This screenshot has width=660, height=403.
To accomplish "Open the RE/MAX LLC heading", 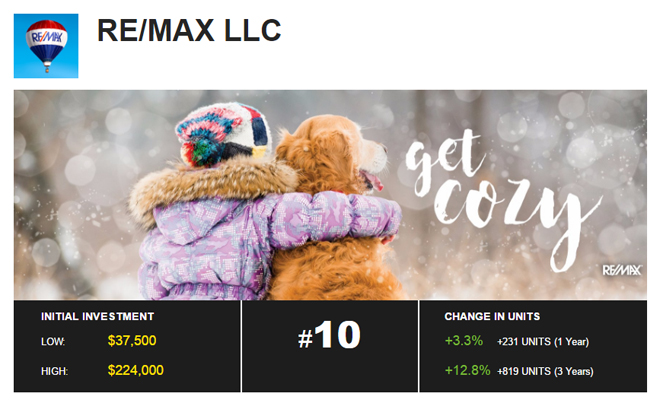I will (x=189, y=30).
